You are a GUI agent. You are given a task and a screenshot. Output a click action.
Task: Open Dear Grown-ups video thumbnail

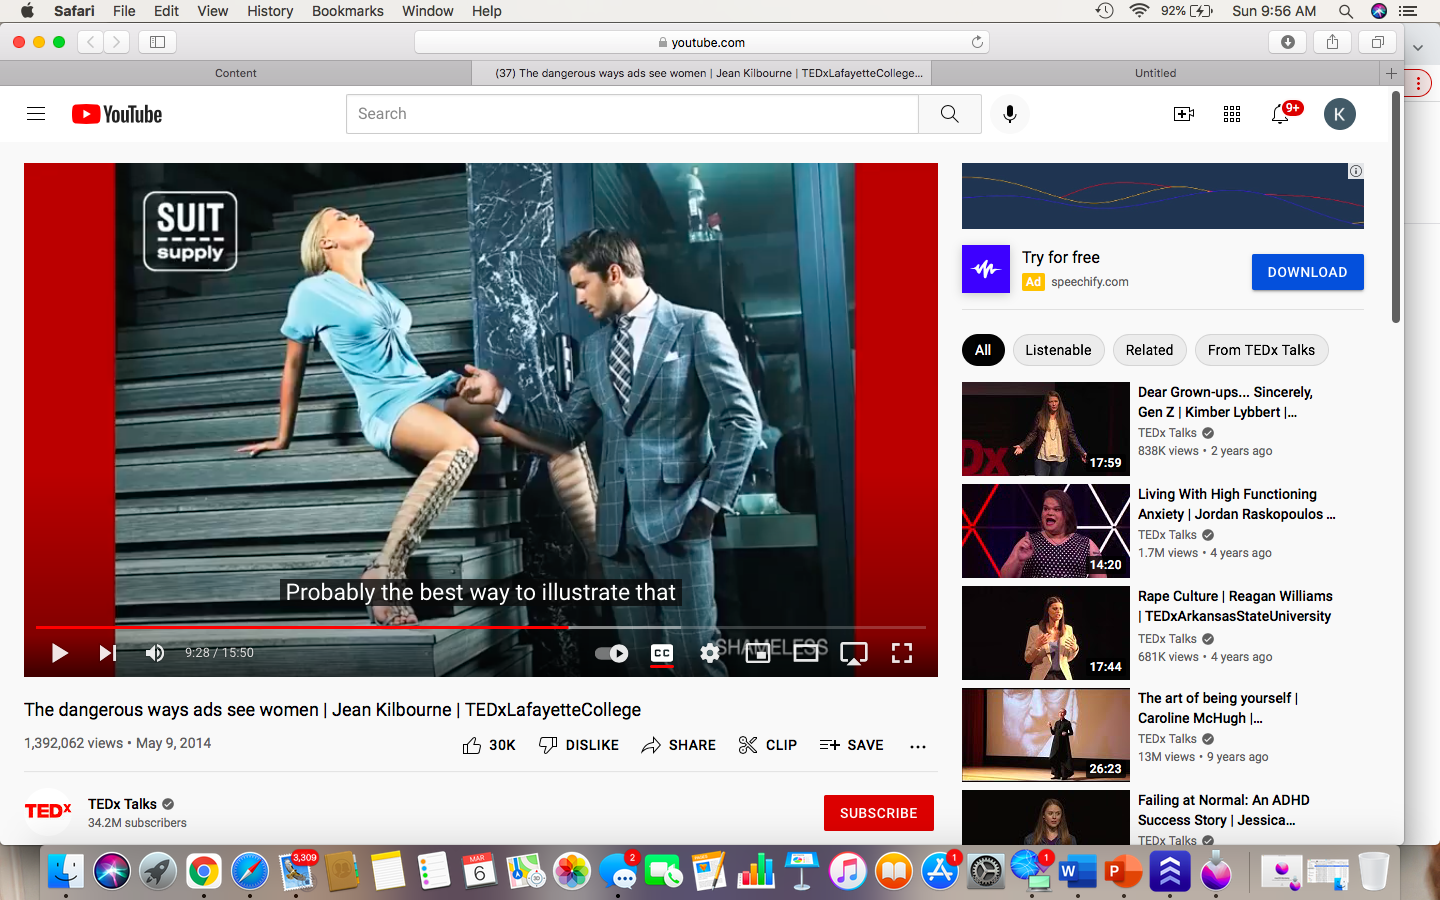(1046, 429)
